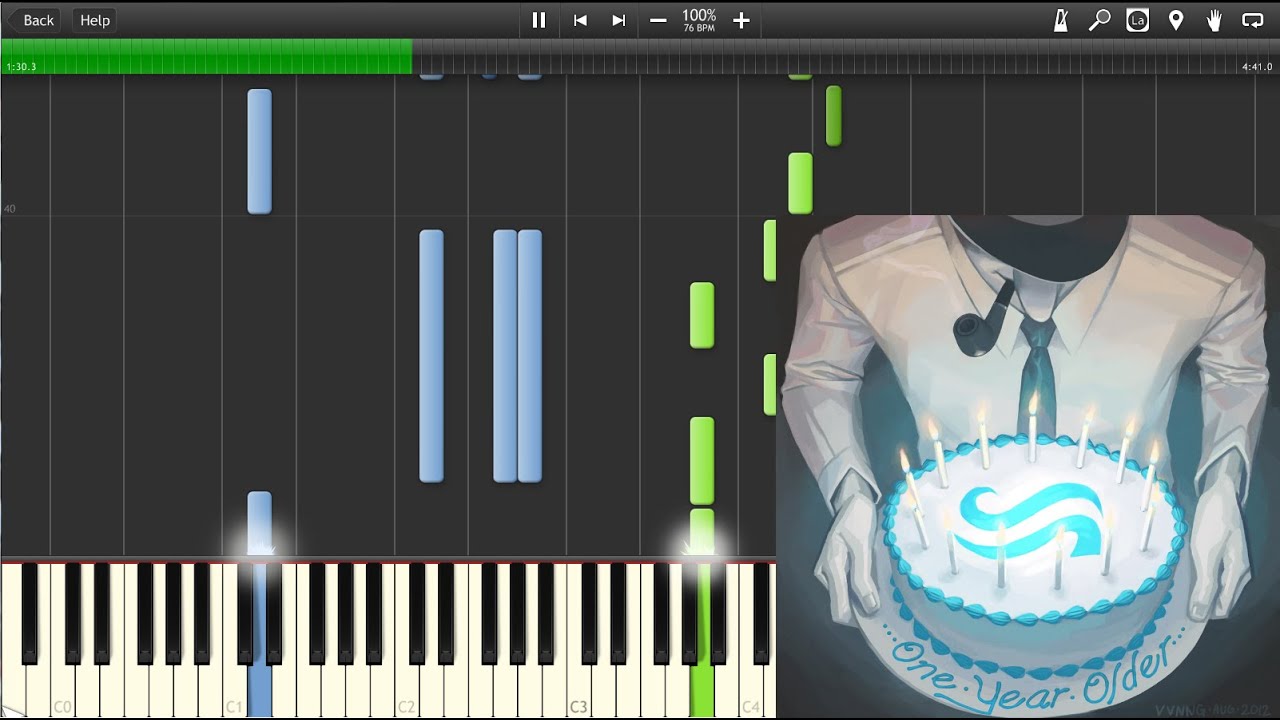
Task: Click the elapsed time 1:30.3 label
Action: point(21,67)
